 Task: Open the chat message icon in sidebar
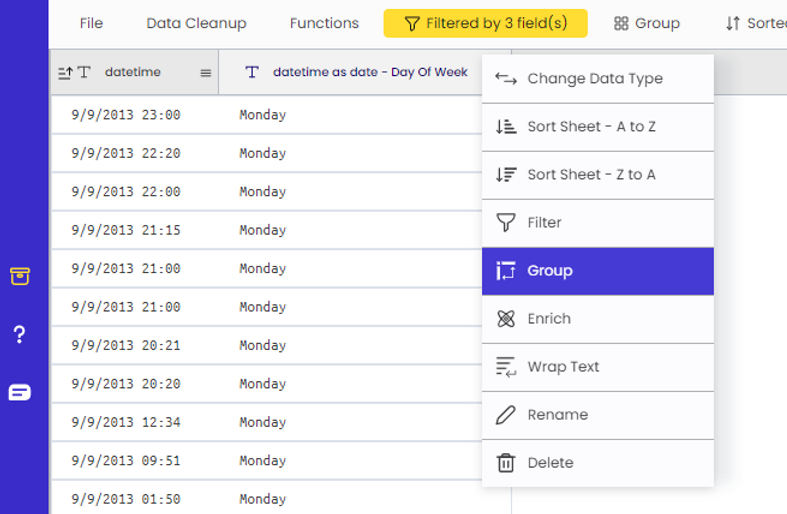tap(20, 392)
